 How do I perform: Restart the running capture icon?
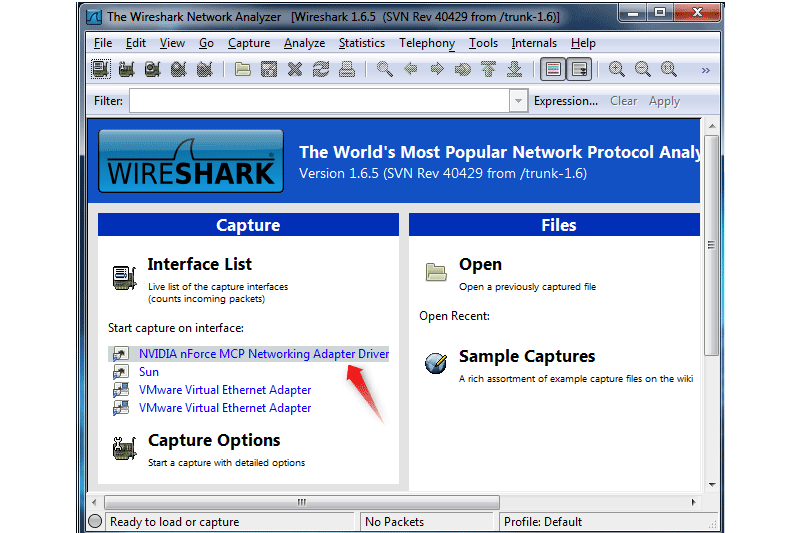tap(205, 69)
